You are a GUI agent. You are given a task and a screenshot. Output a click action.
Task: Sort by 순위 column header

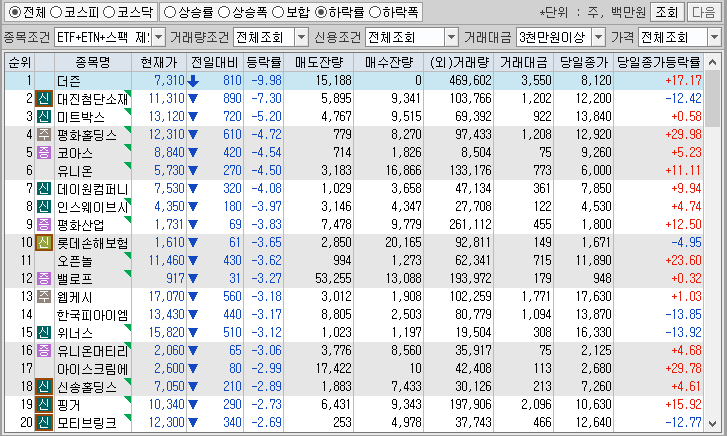click(x=19, y=63)
